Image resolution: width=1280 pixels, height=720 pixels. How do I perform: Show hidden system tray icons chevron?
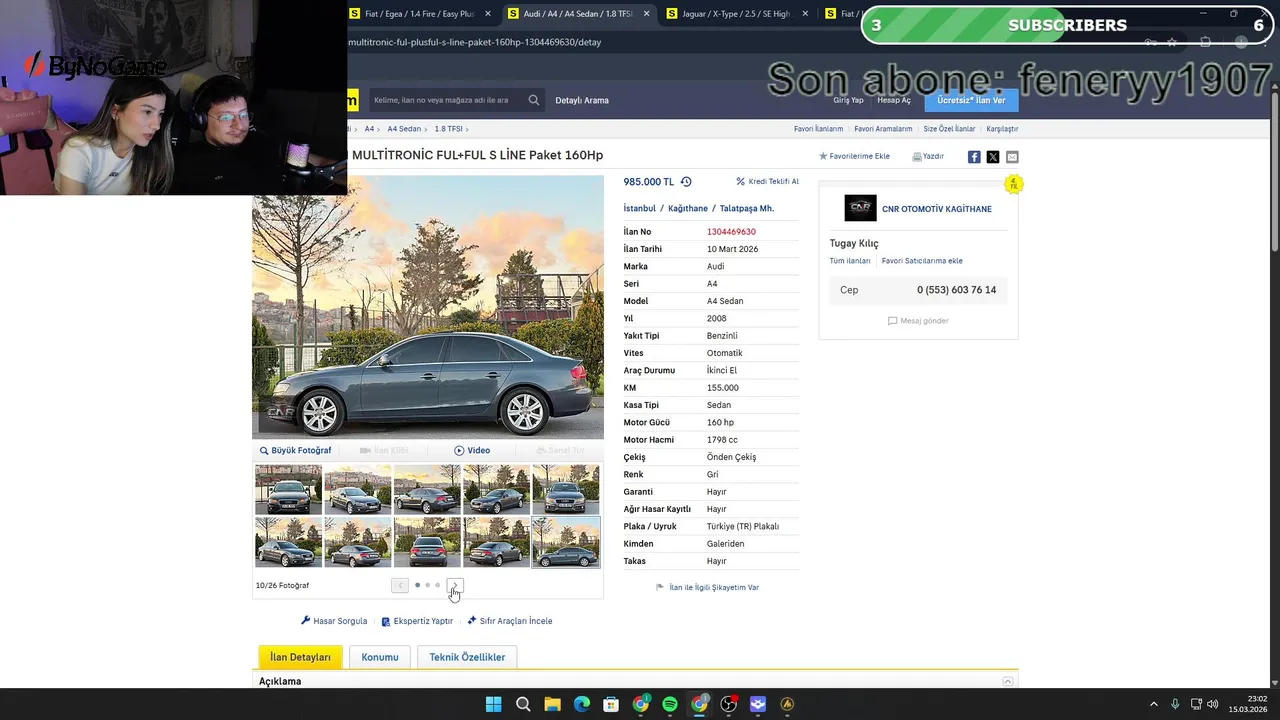coord(1153,704)
